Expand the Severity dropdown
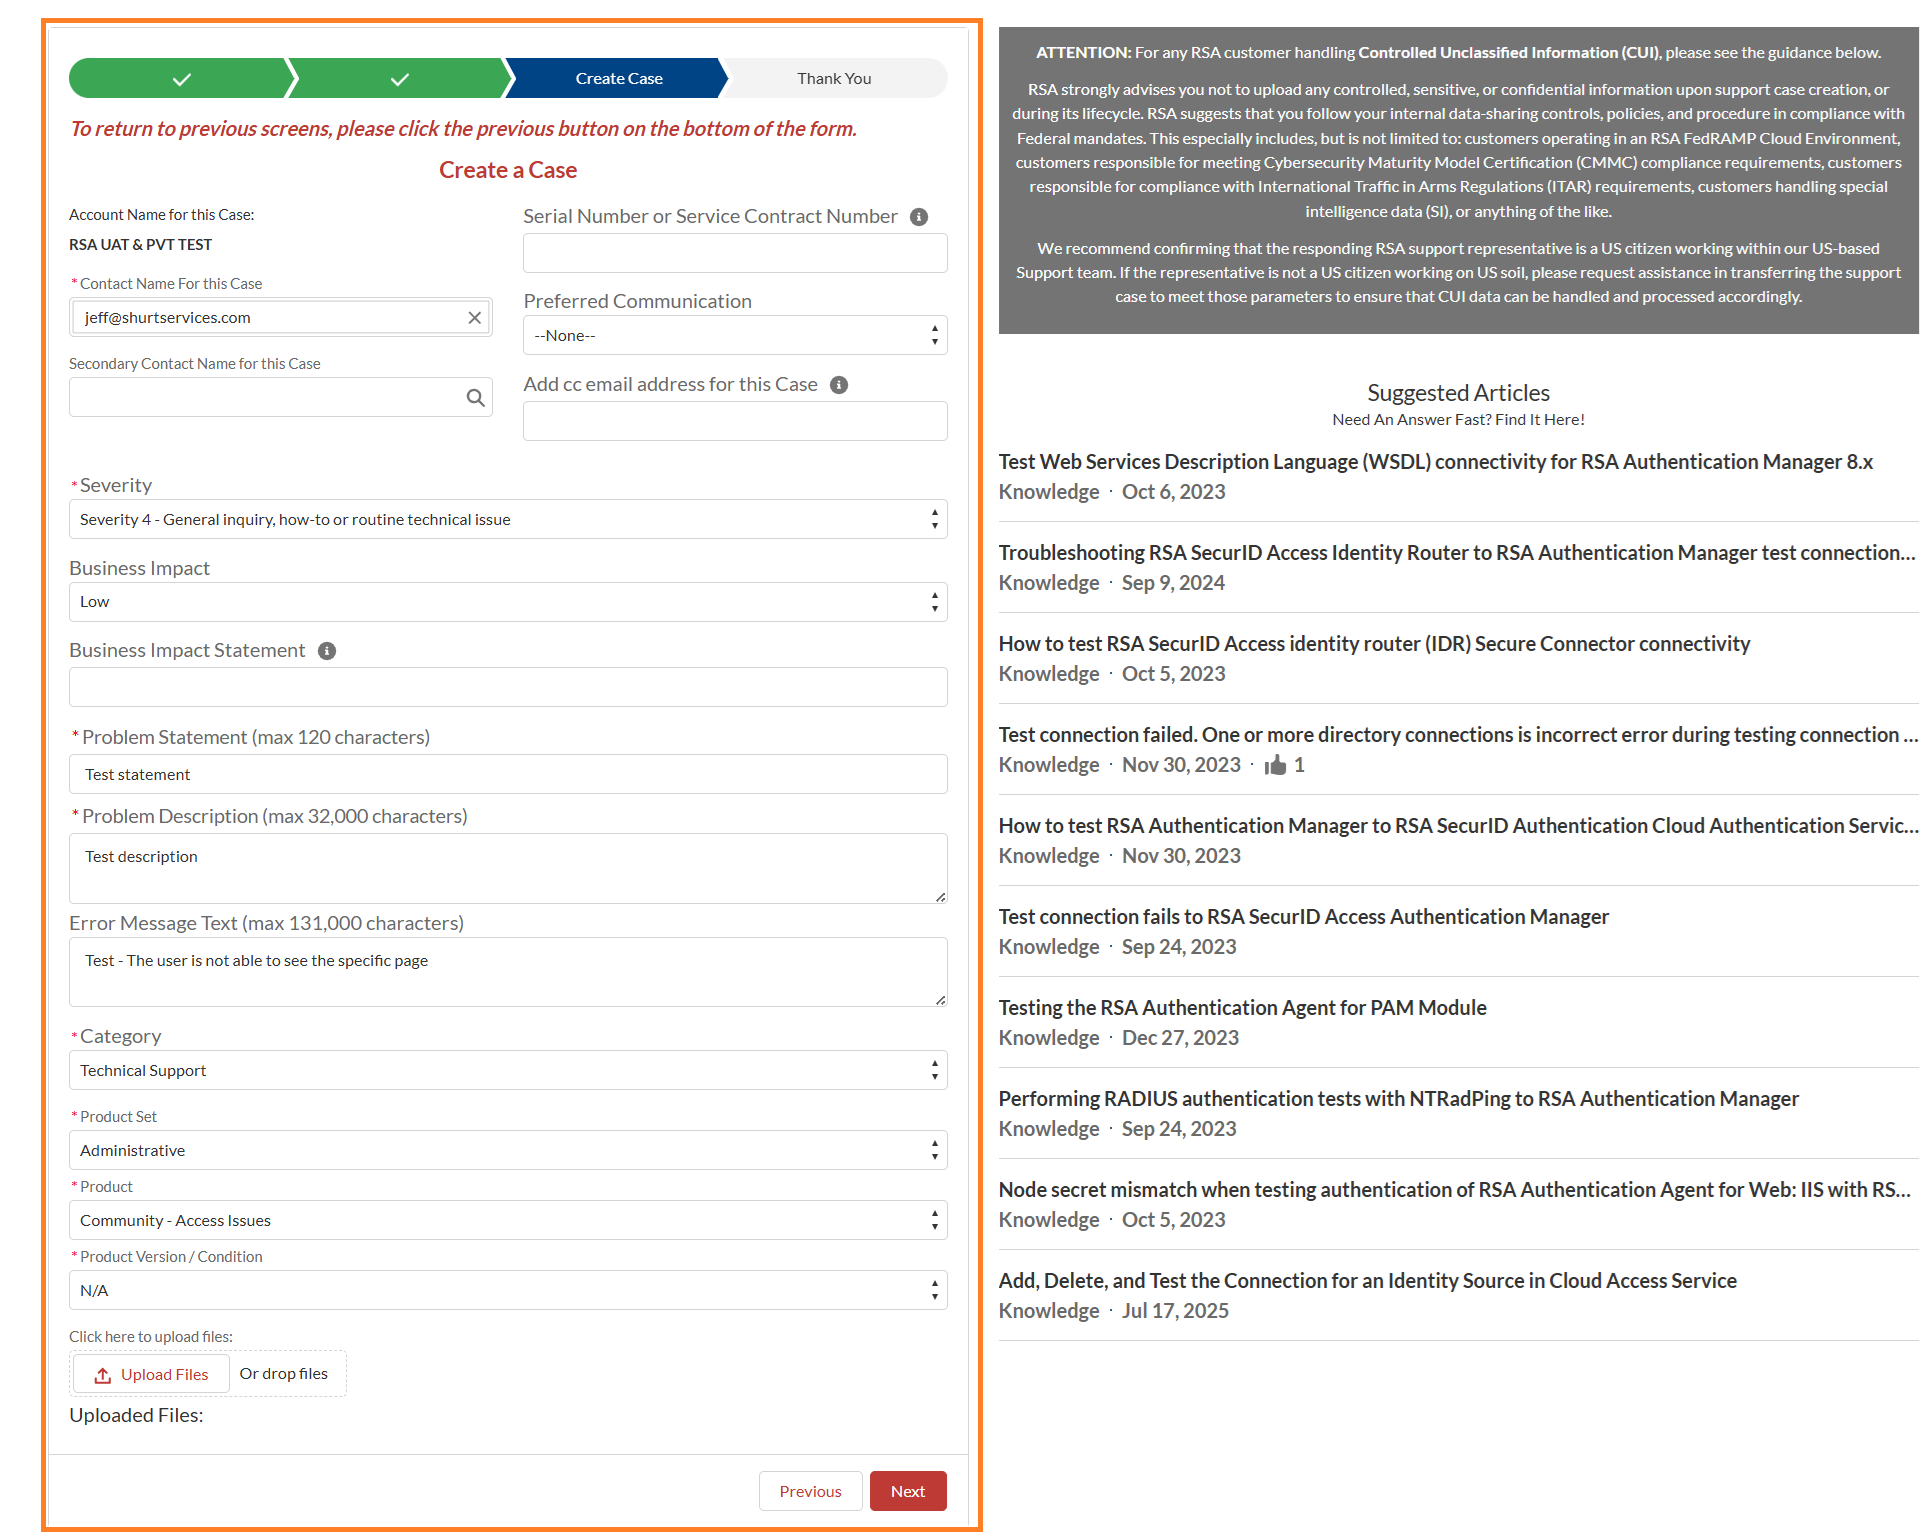 (x=507, y=520)
